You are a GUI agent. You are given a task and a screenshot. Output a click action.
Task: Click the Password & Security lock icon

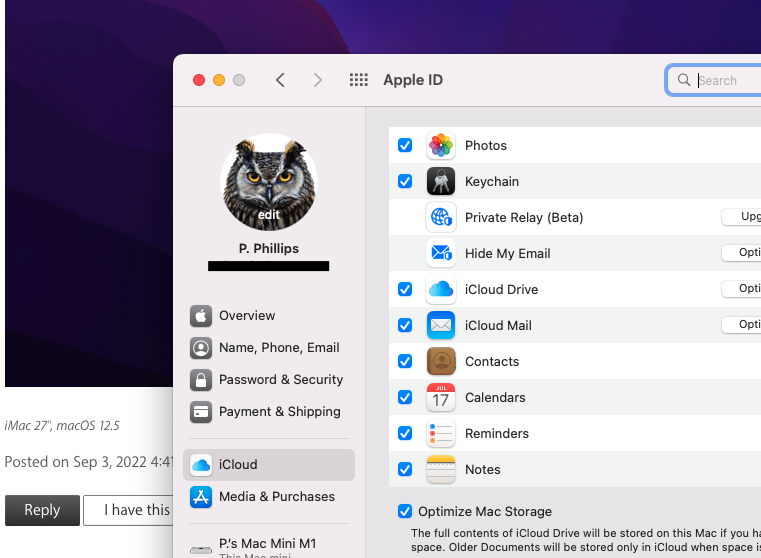click(201, 380)
